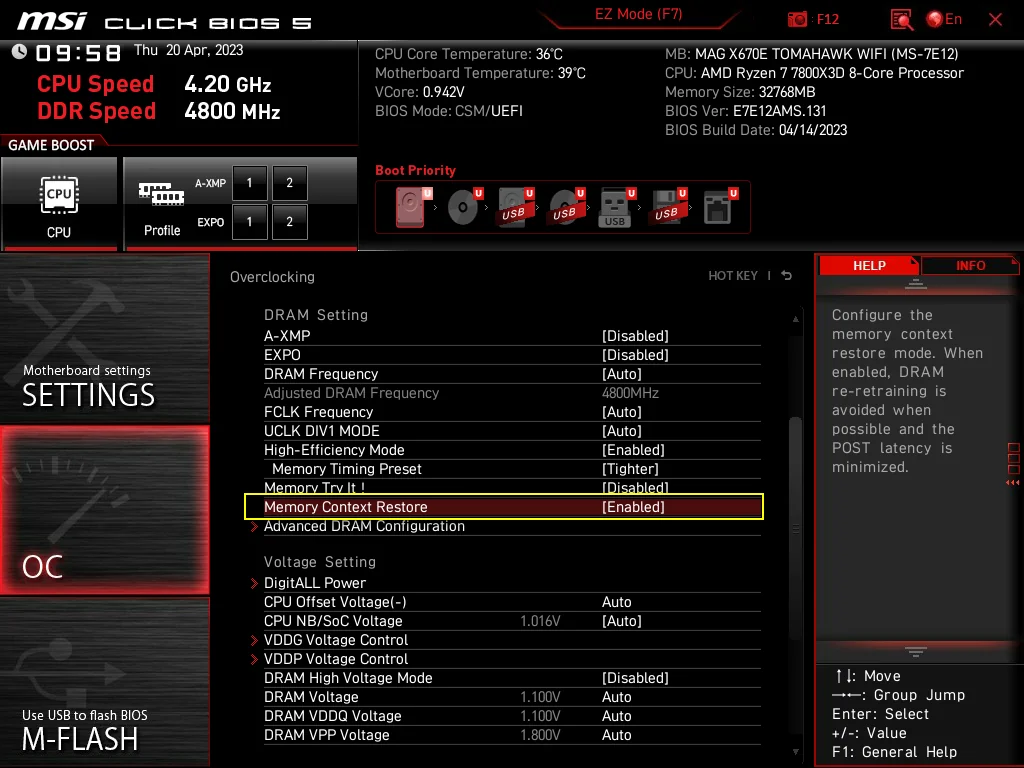Toggle A-XMP profile 1
The height and width of the screenshot is (768, 1024).
click(x=249, y=183)
